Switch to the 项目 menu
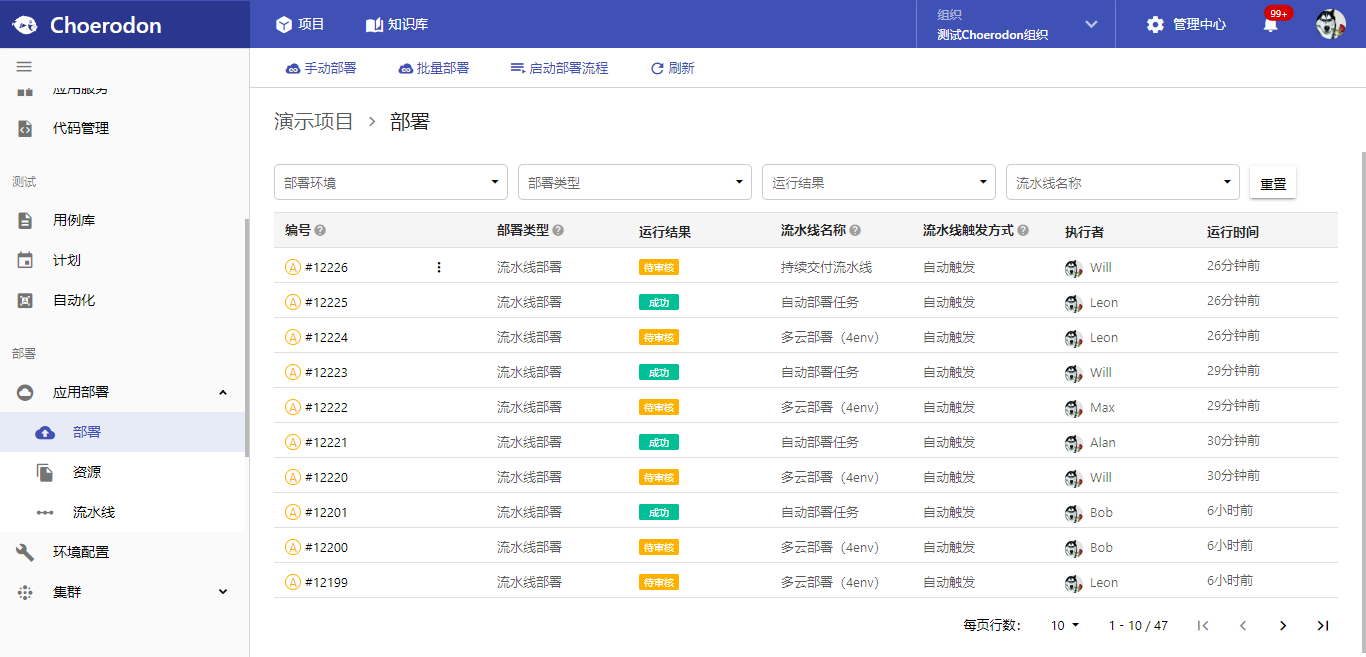Image resolution: width=1366 pixels, height=657 pixels. (302, 24)
